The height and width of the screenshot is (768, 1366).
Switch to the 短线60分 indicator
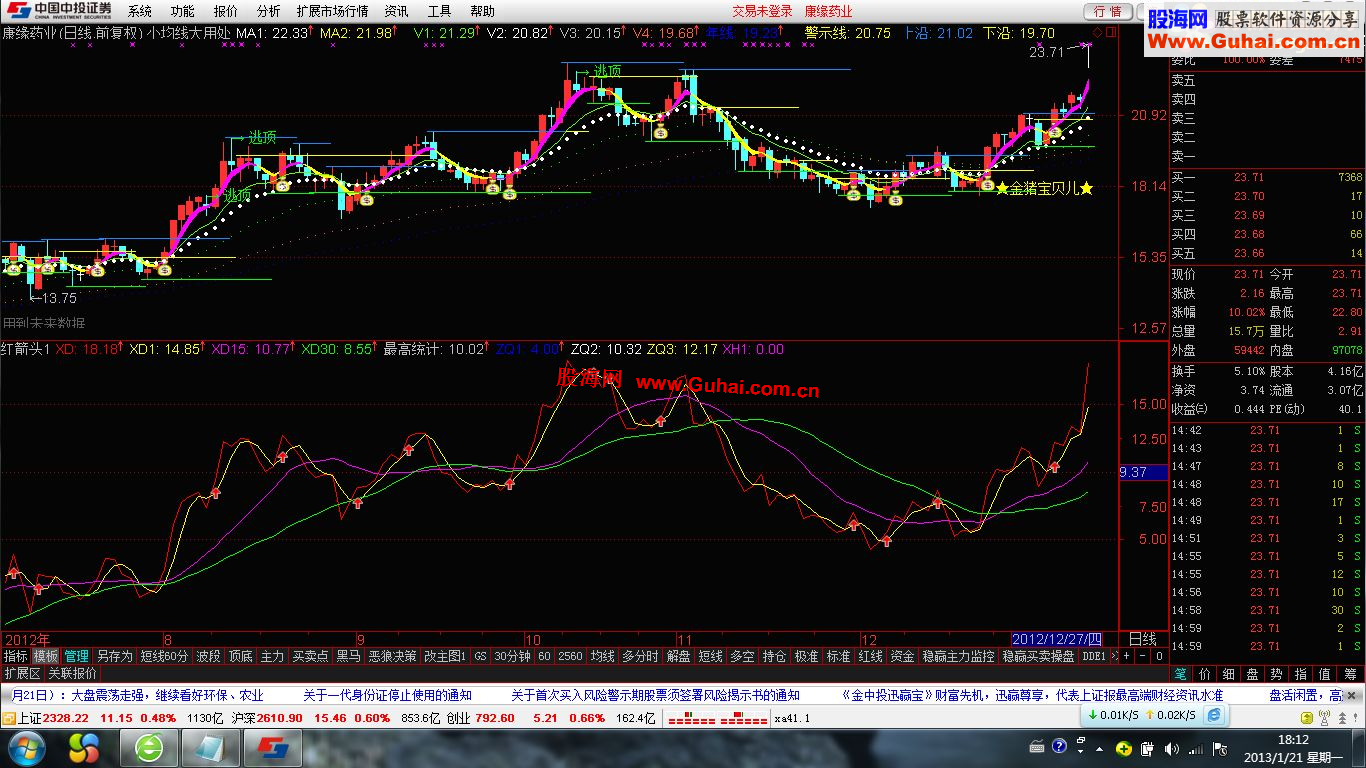164,656
